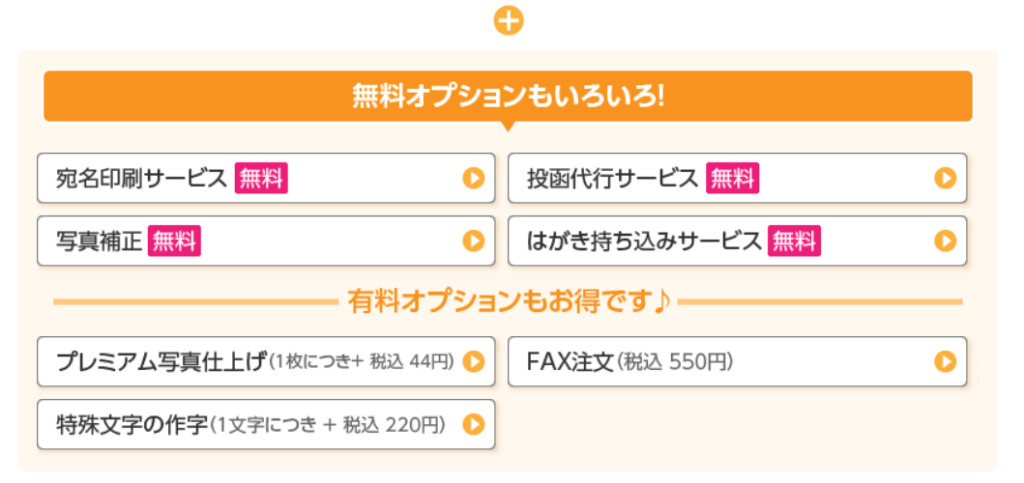Open the はがき持ち込みサービス label
Screen dimensions: 1024x483
[x=645, y=241]
